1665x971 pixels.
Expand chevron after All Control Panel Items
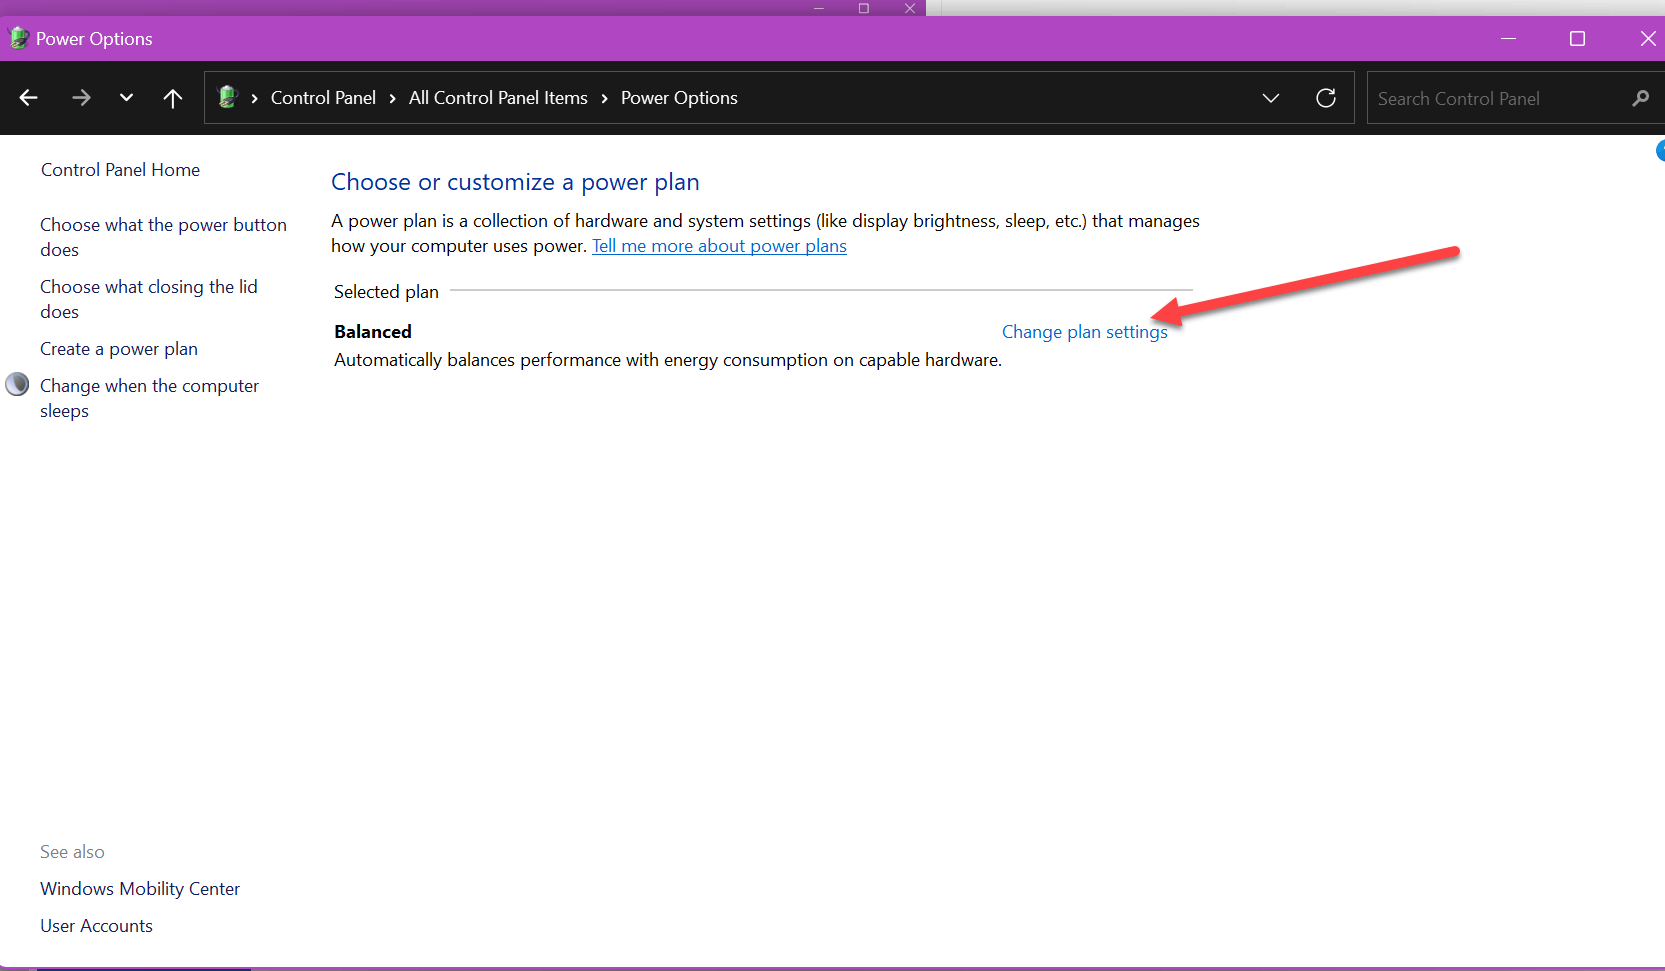tap(605, 98)
